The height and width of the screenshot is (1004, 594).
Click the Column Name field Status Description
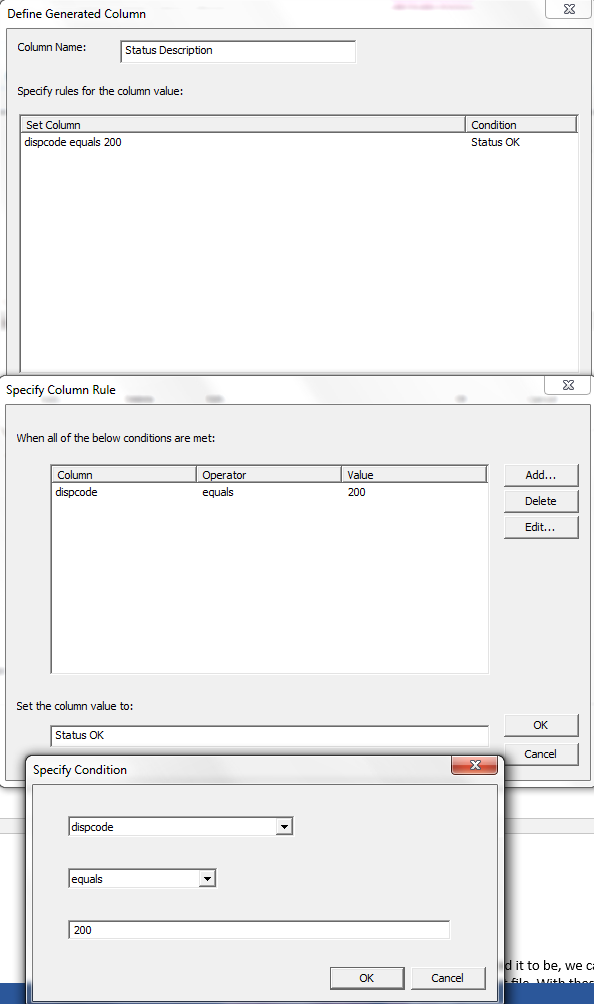pyautogui.click(x=238, y=51)
